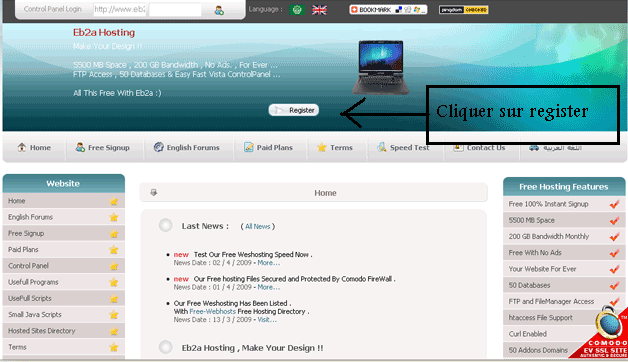The width and height of the screenshot is (628, 362).
Task: Open the All News link
Action: tap(258, 226)
